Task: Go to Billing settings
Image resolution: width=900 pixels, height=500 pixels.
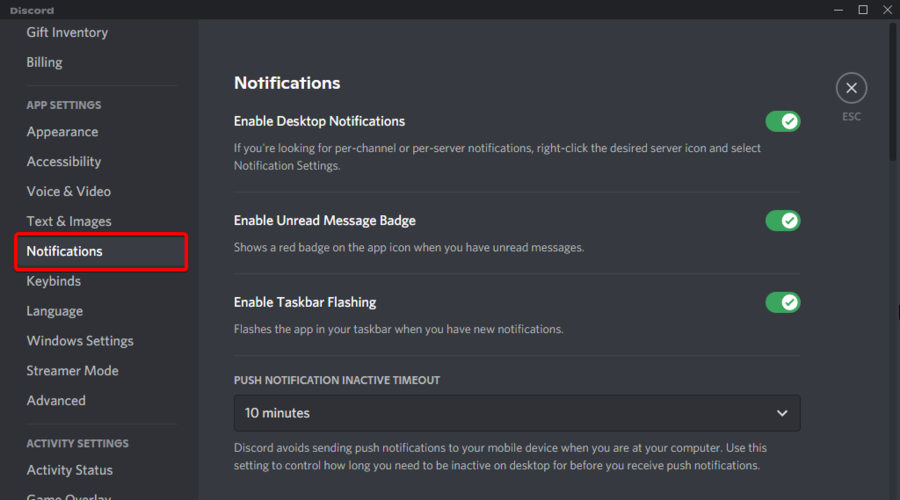Action: [44, 63]
